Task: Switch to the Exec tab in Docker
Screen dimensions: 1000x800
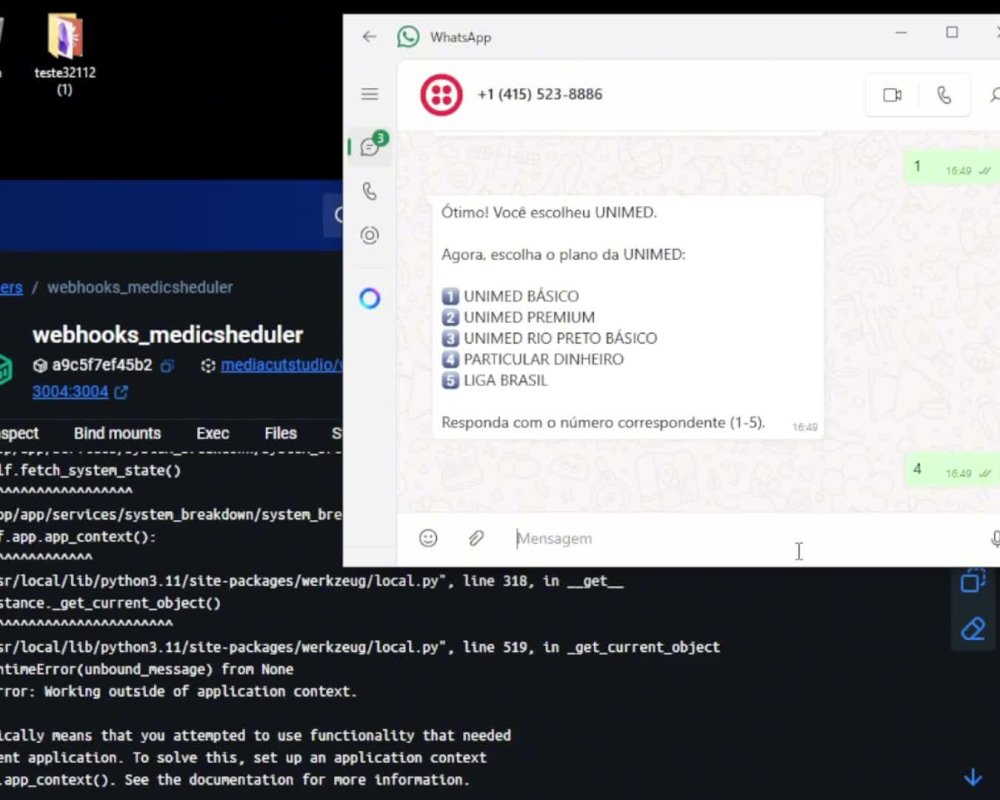Action: 212,433
